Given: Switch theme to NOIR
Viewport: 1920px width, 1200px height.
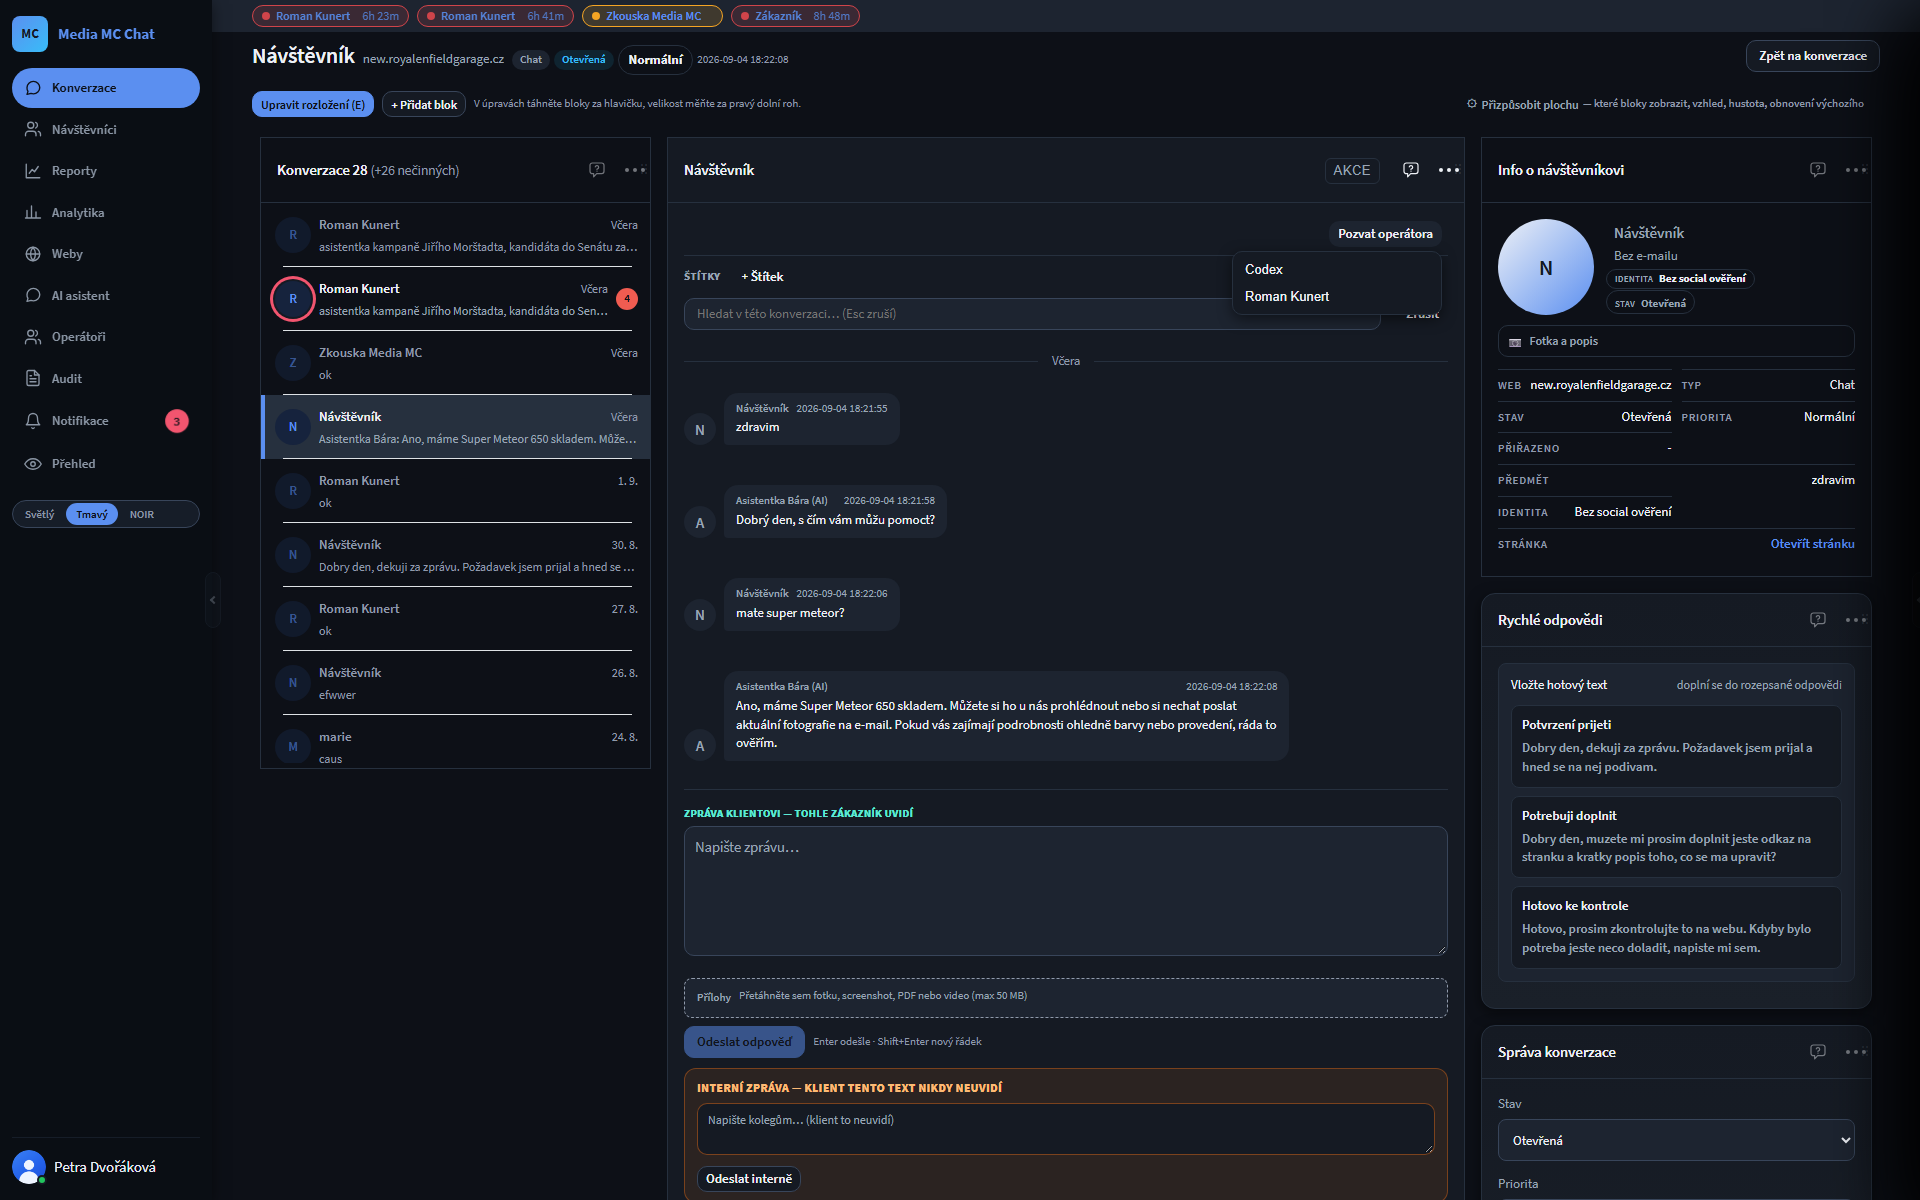Looking at the screenshot, I should click(142, 515).
